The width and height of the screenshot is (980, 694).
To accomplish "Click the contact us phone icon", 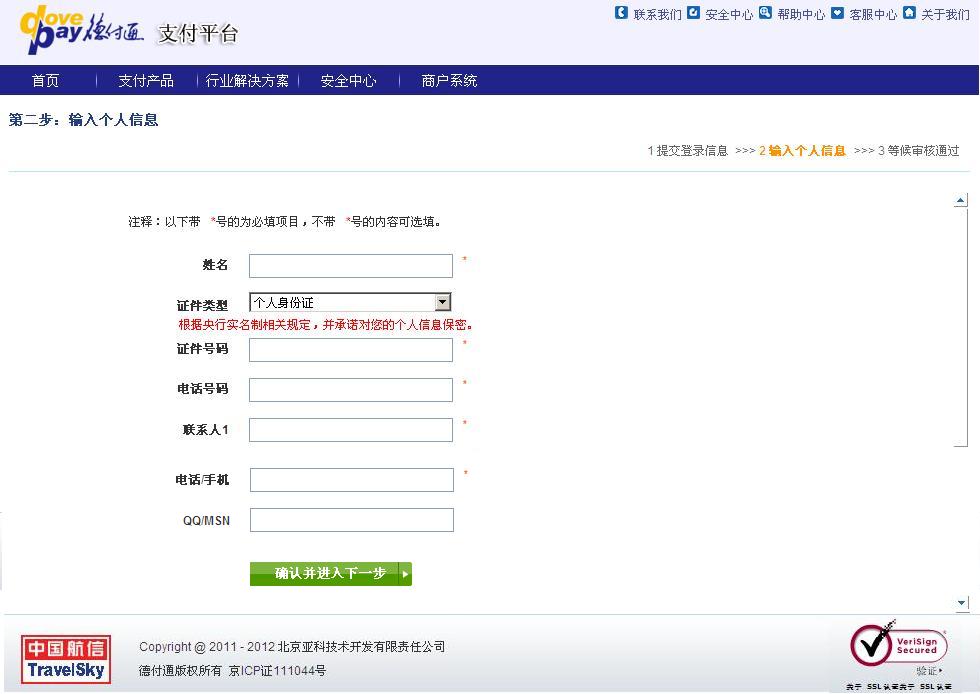I will [x=621, y=13].
